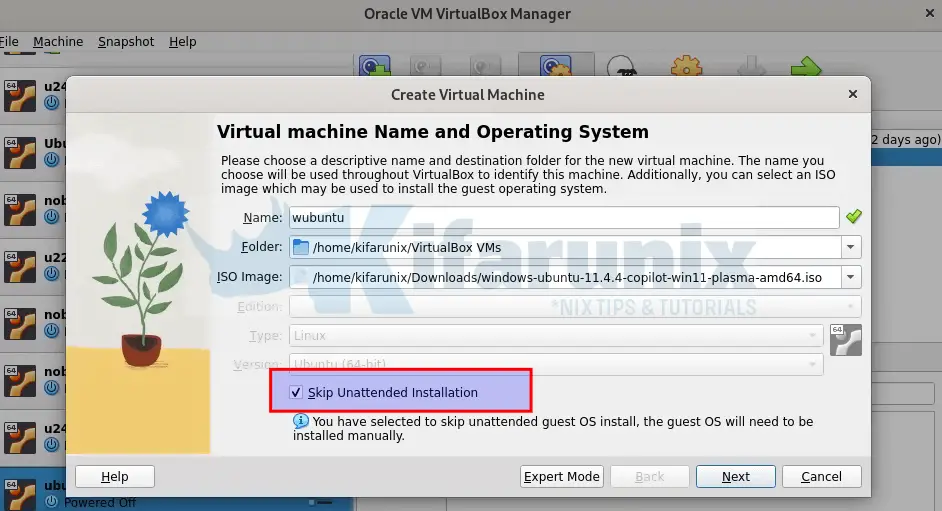Click the greyed-out Type dropdown showing Linux
942x511 pixels.
[556, 336]
